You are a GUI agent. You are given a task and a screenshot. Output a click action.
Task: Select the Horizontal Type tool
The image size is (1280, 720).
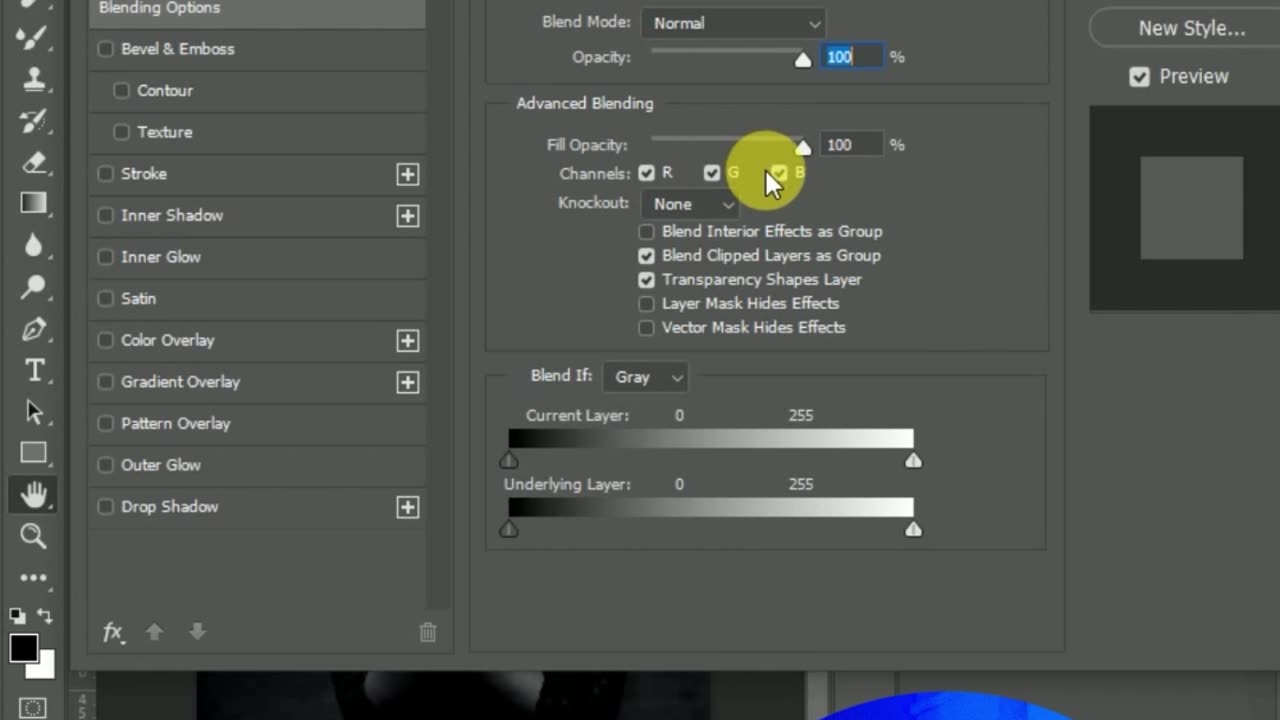click(34, 370)
